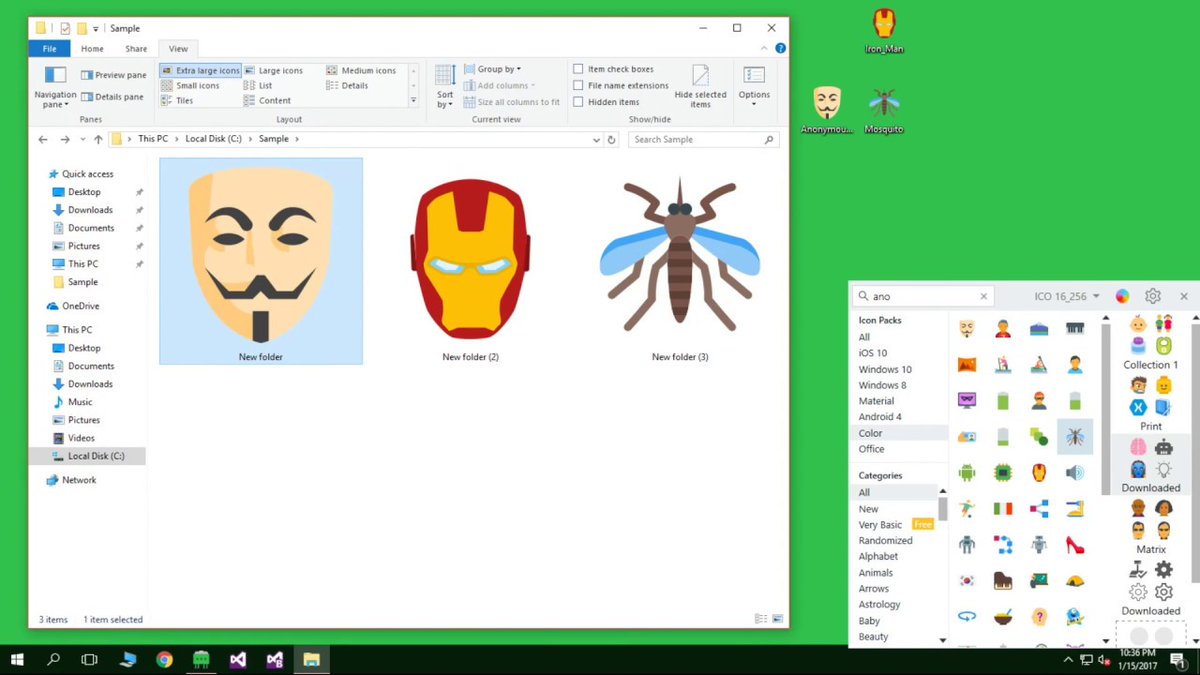Select the grand piano icon
This screenshot has height=675, width=1200.
point(1003,581)
